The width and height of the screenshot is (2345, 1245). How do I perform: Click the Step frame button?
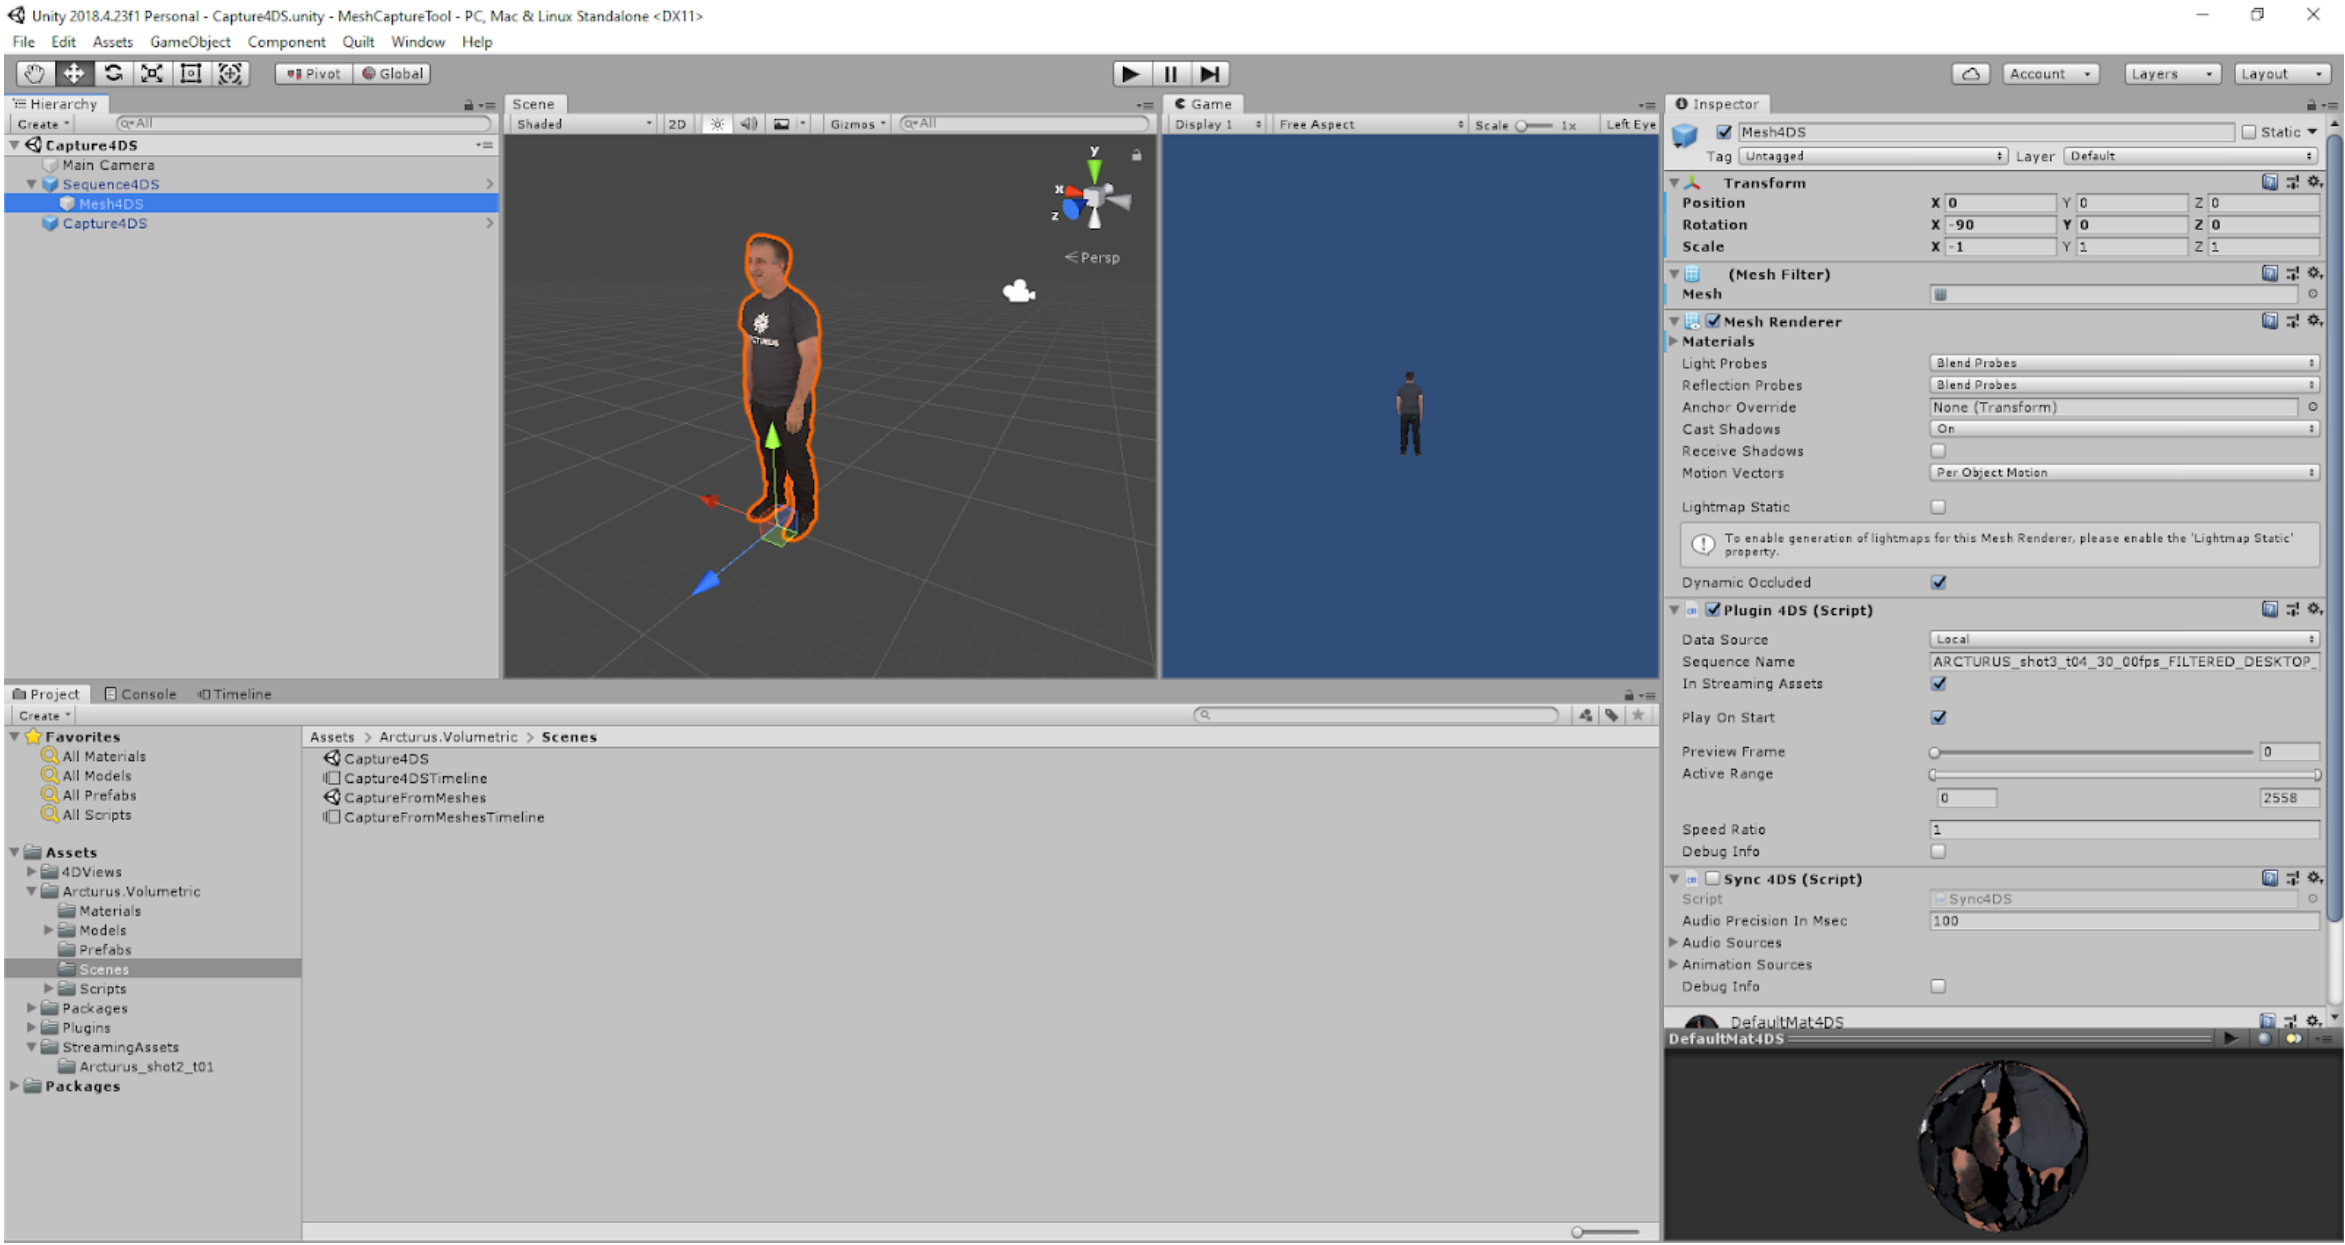pos(1210,74)
